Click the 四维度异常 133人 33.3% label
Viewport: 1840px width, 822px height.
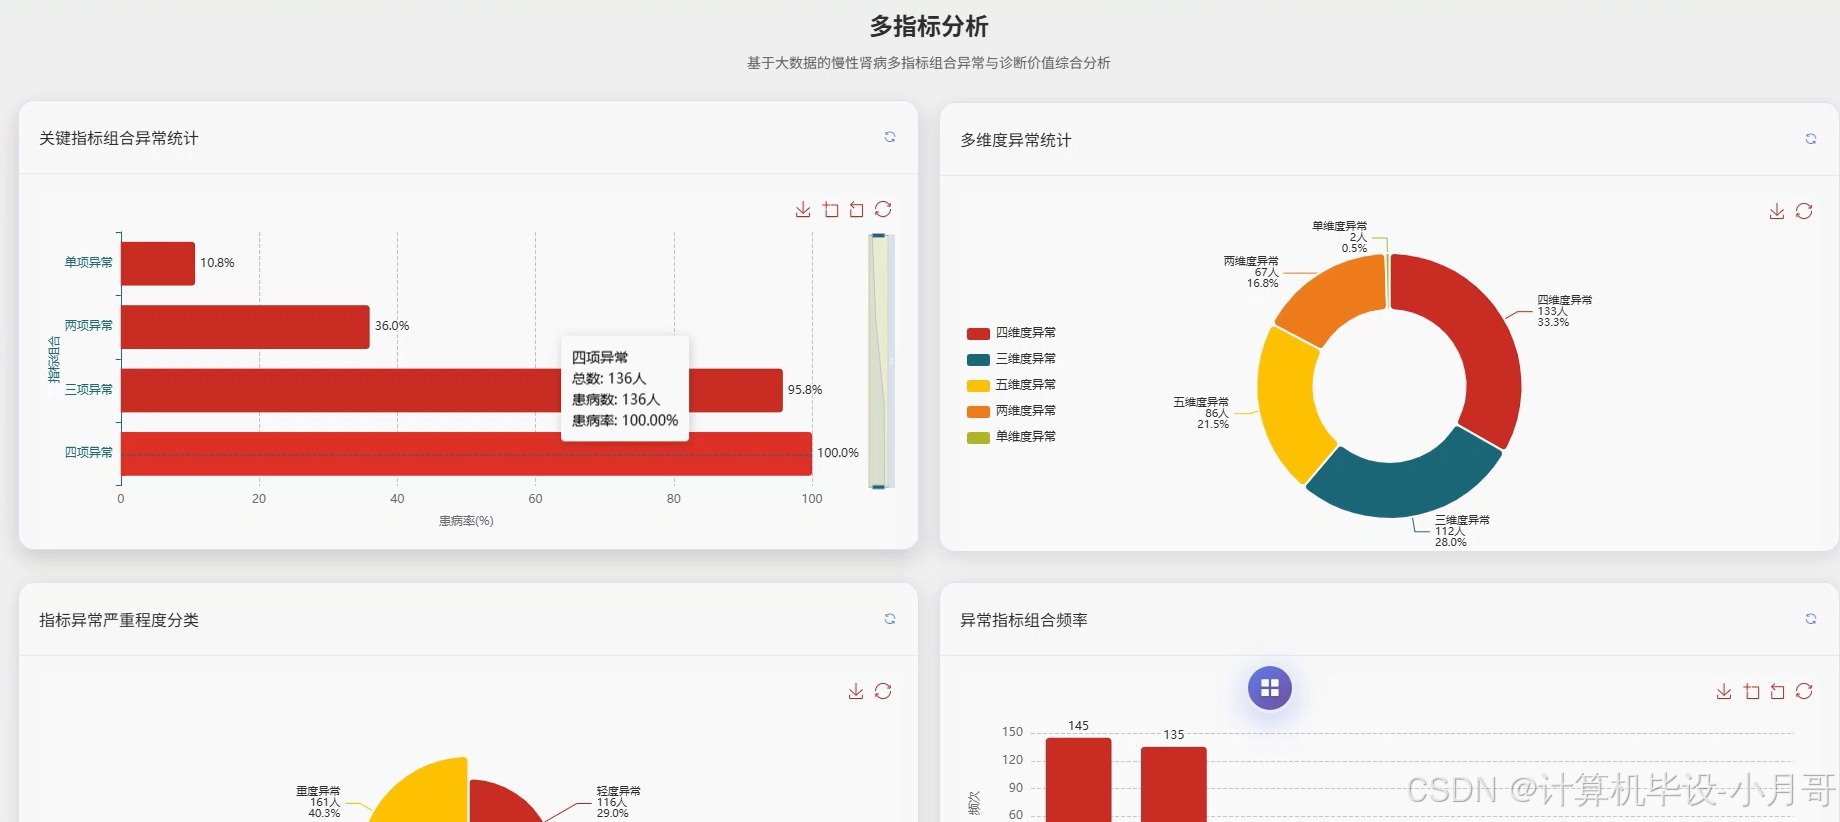pos(1565,311)
